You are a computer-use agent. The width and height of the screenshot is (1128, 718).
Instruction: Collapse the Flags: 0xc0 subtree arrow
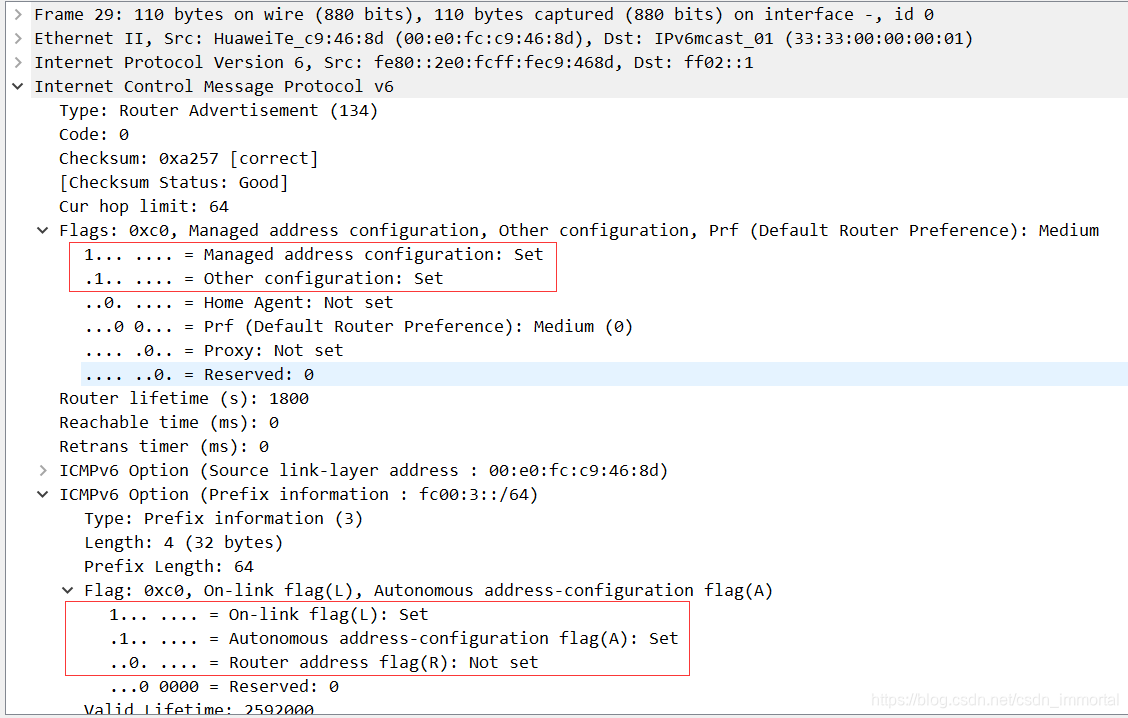point(43,230)
